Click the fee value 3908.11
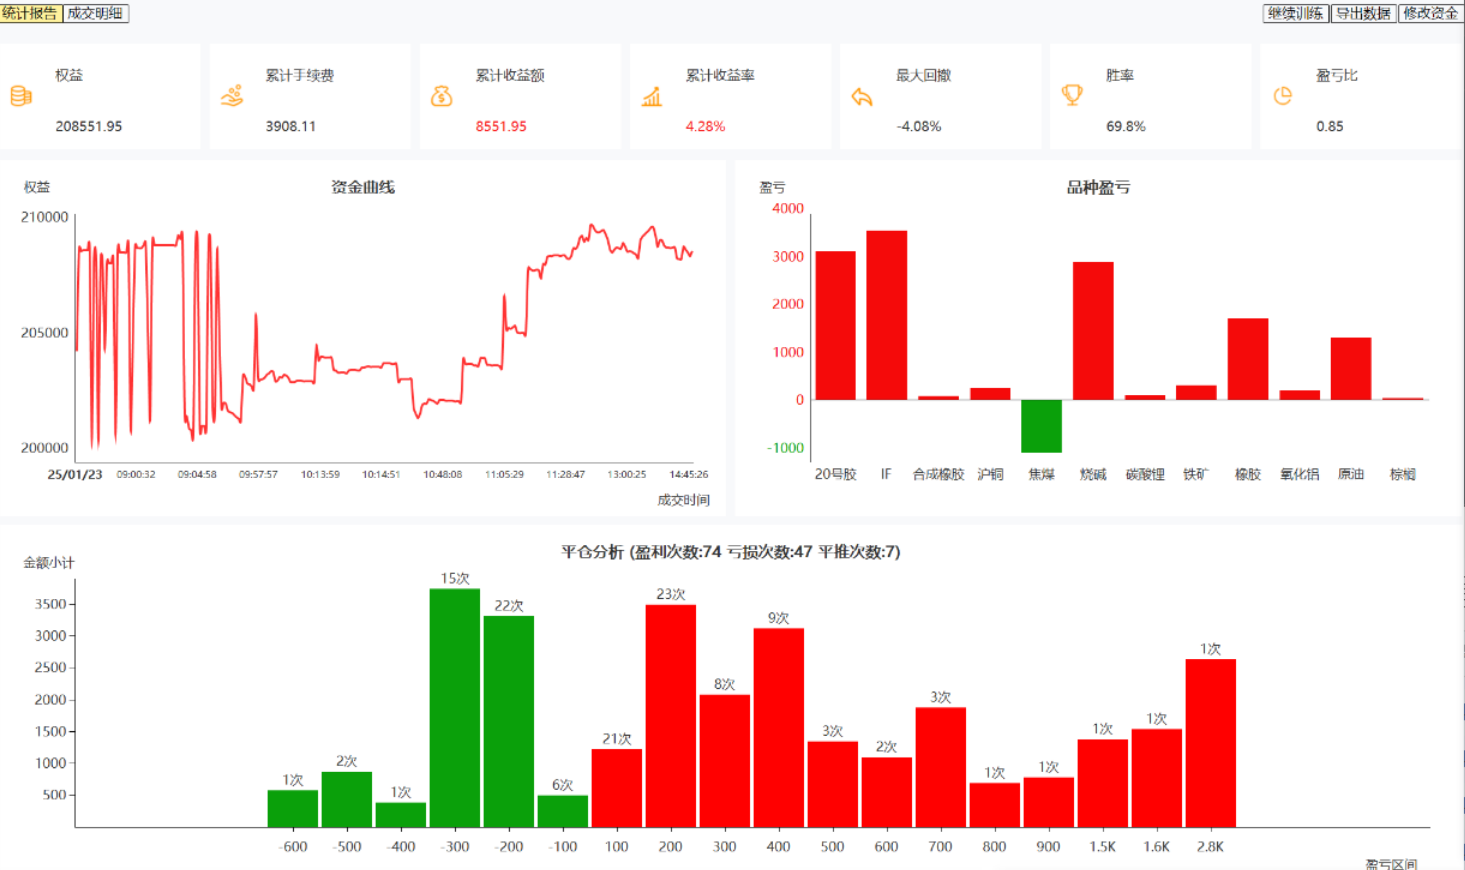Viewport: 1465px width, 870px height. (291, 126)
